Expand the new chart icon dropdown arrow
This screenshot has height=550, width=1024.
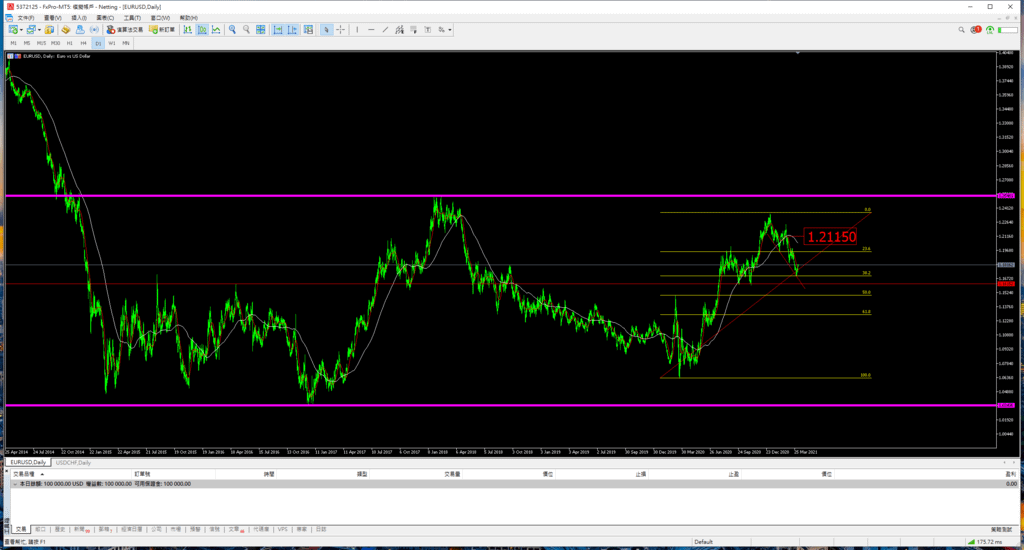coord(21,30)
